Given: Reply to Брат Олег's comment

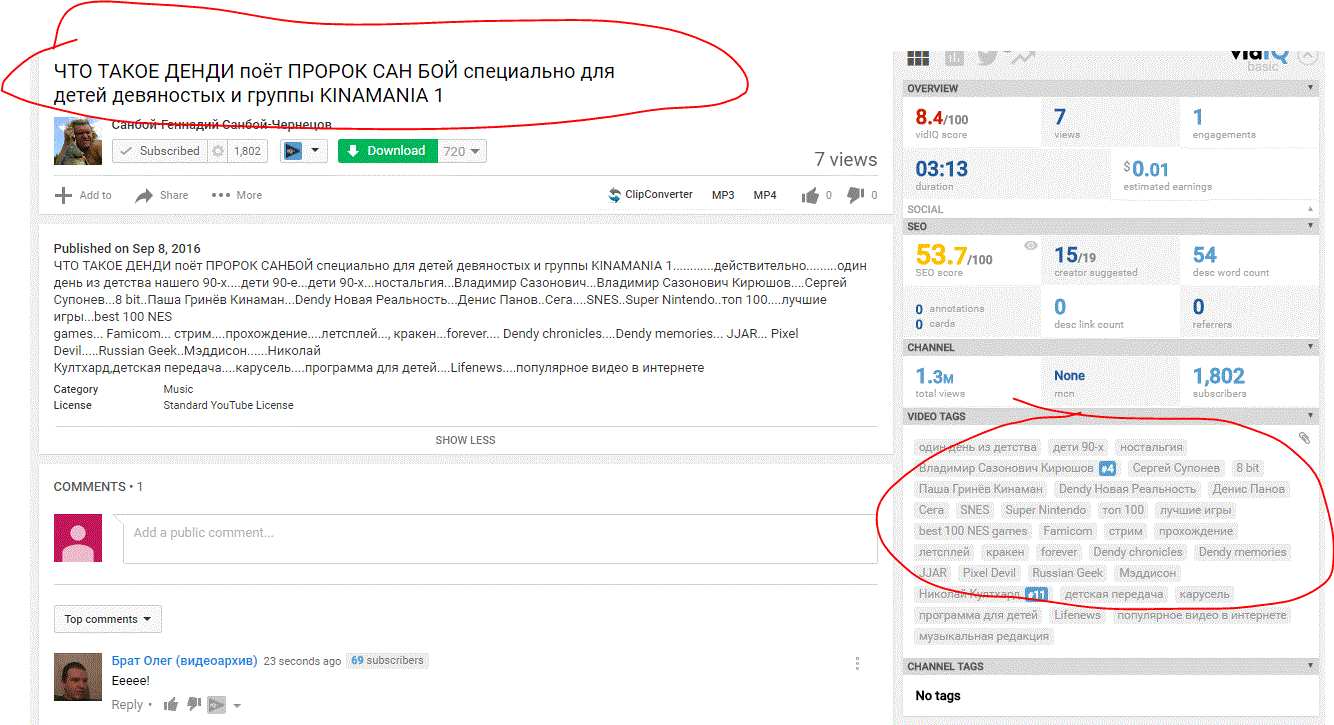Looking at the screenshot, I should [x=127, y=705].
